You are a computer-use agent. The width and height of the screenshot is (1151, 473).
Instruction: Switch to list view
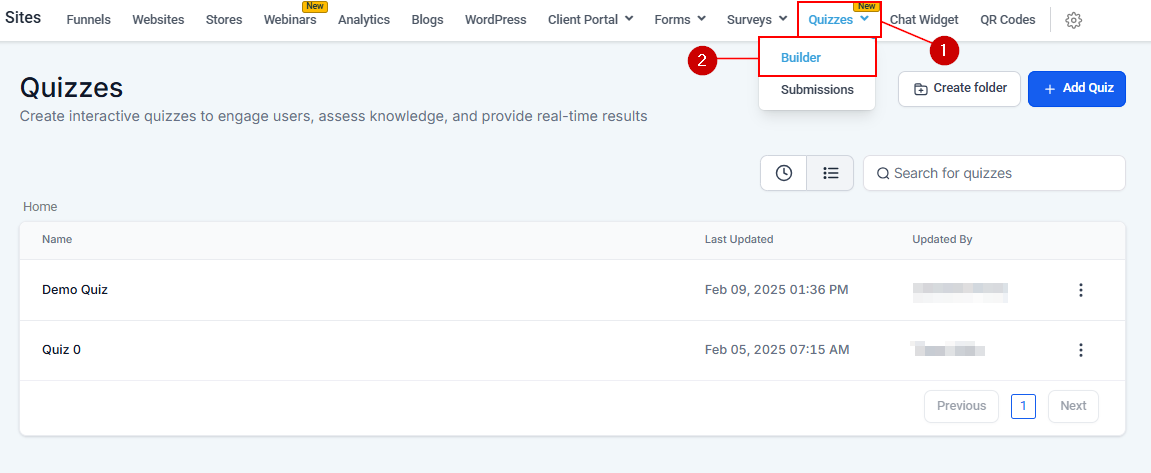pyautogui.click(x=830, y=173)
